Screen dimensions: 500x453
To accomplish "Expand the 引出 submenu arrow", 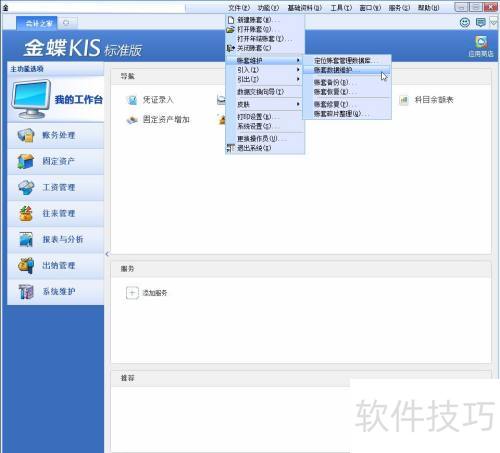I will click(x=298, y=79).
